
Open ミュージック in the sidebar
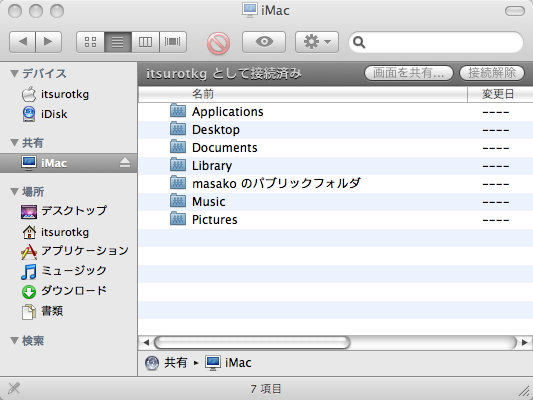click(68, 271)
